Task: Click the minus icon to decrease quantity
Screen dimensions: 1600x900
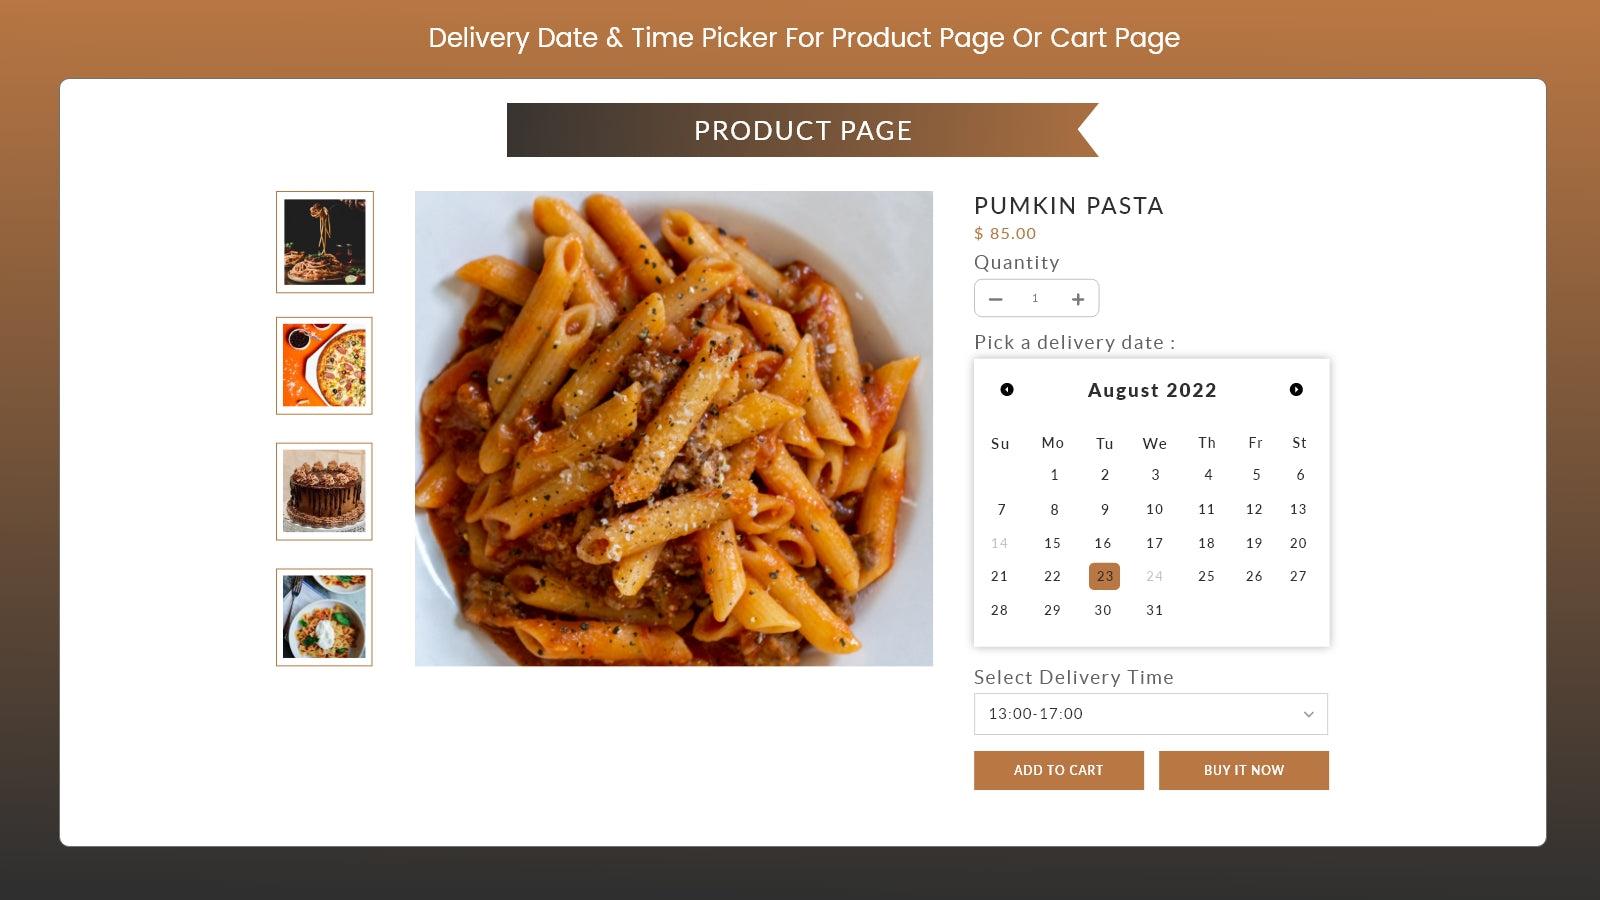Action: click(995, 298)
